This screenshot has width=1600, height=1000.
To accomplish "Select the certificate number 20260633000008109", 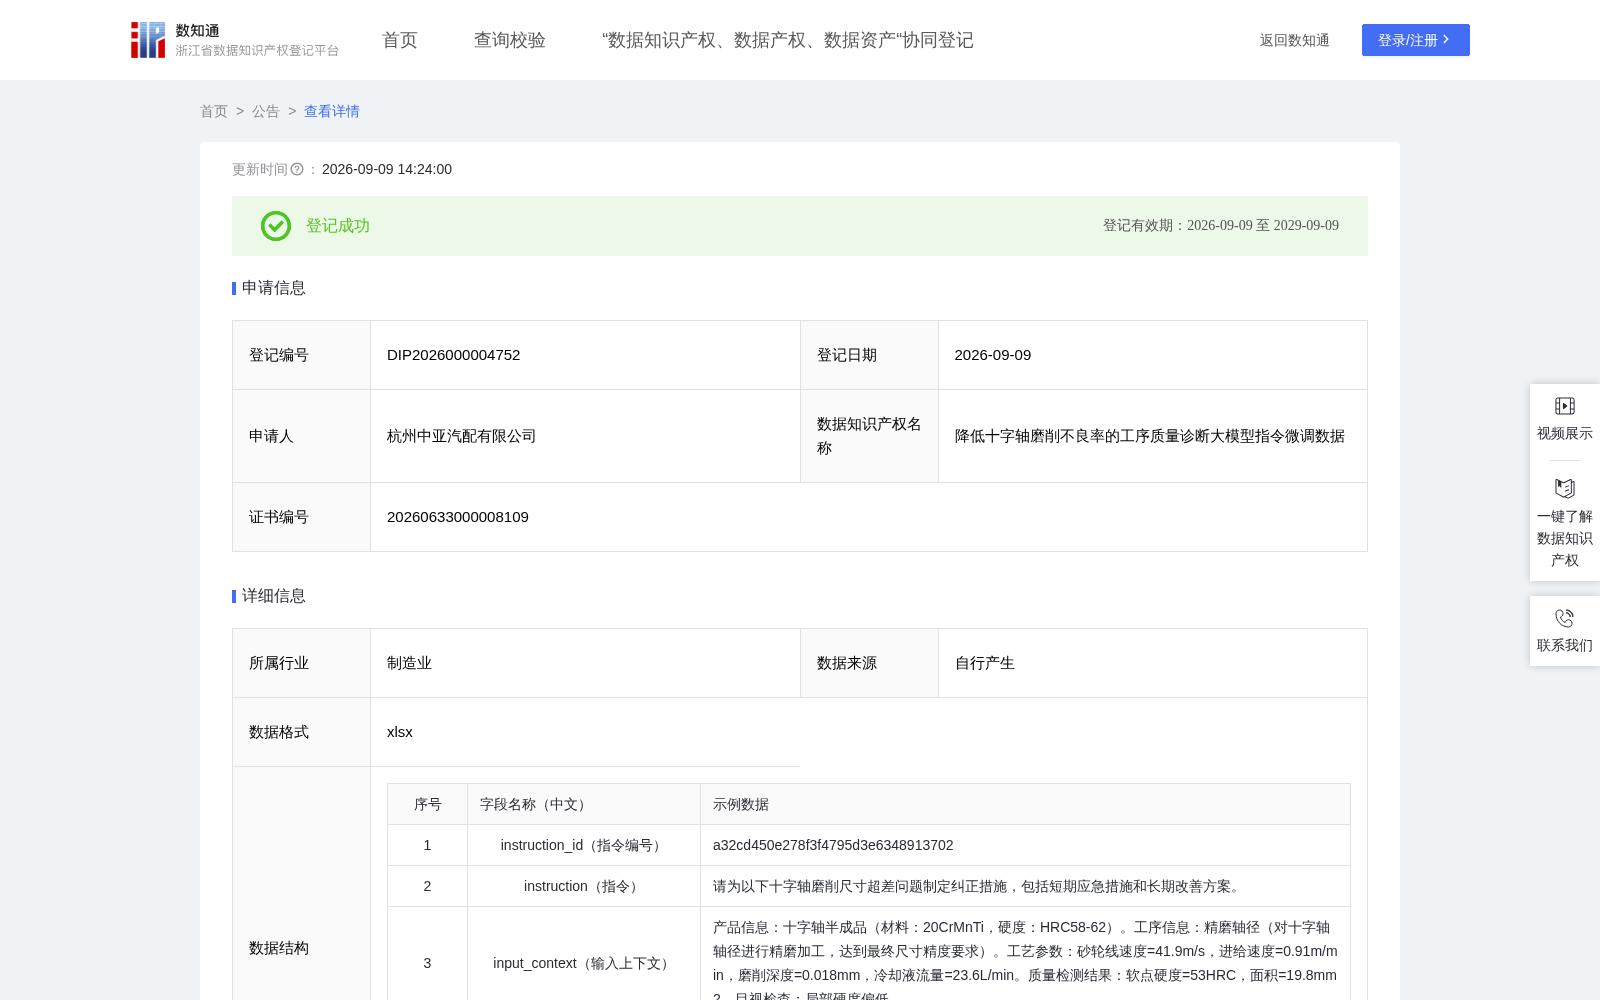I will click(x=458, y=517).
